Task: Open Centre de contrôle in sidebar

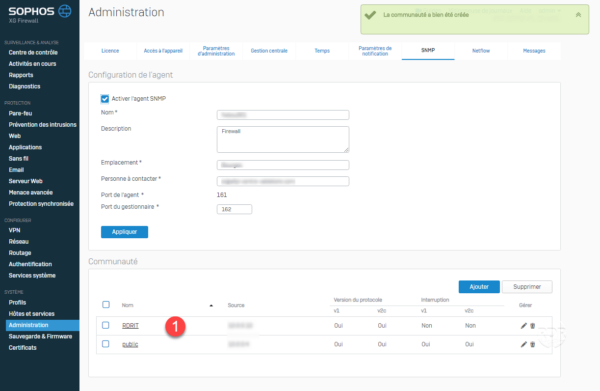Action: 33,52
